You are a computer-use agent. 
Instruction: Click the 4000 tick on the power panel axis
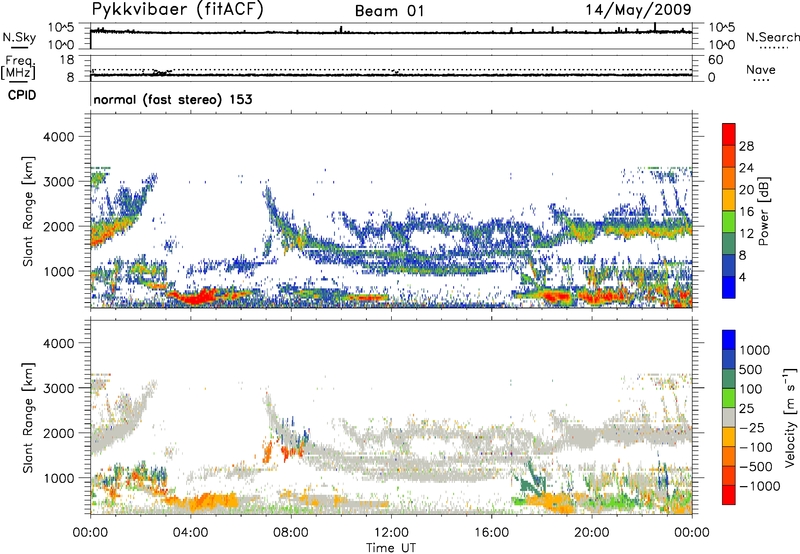[x=58, y=137]
